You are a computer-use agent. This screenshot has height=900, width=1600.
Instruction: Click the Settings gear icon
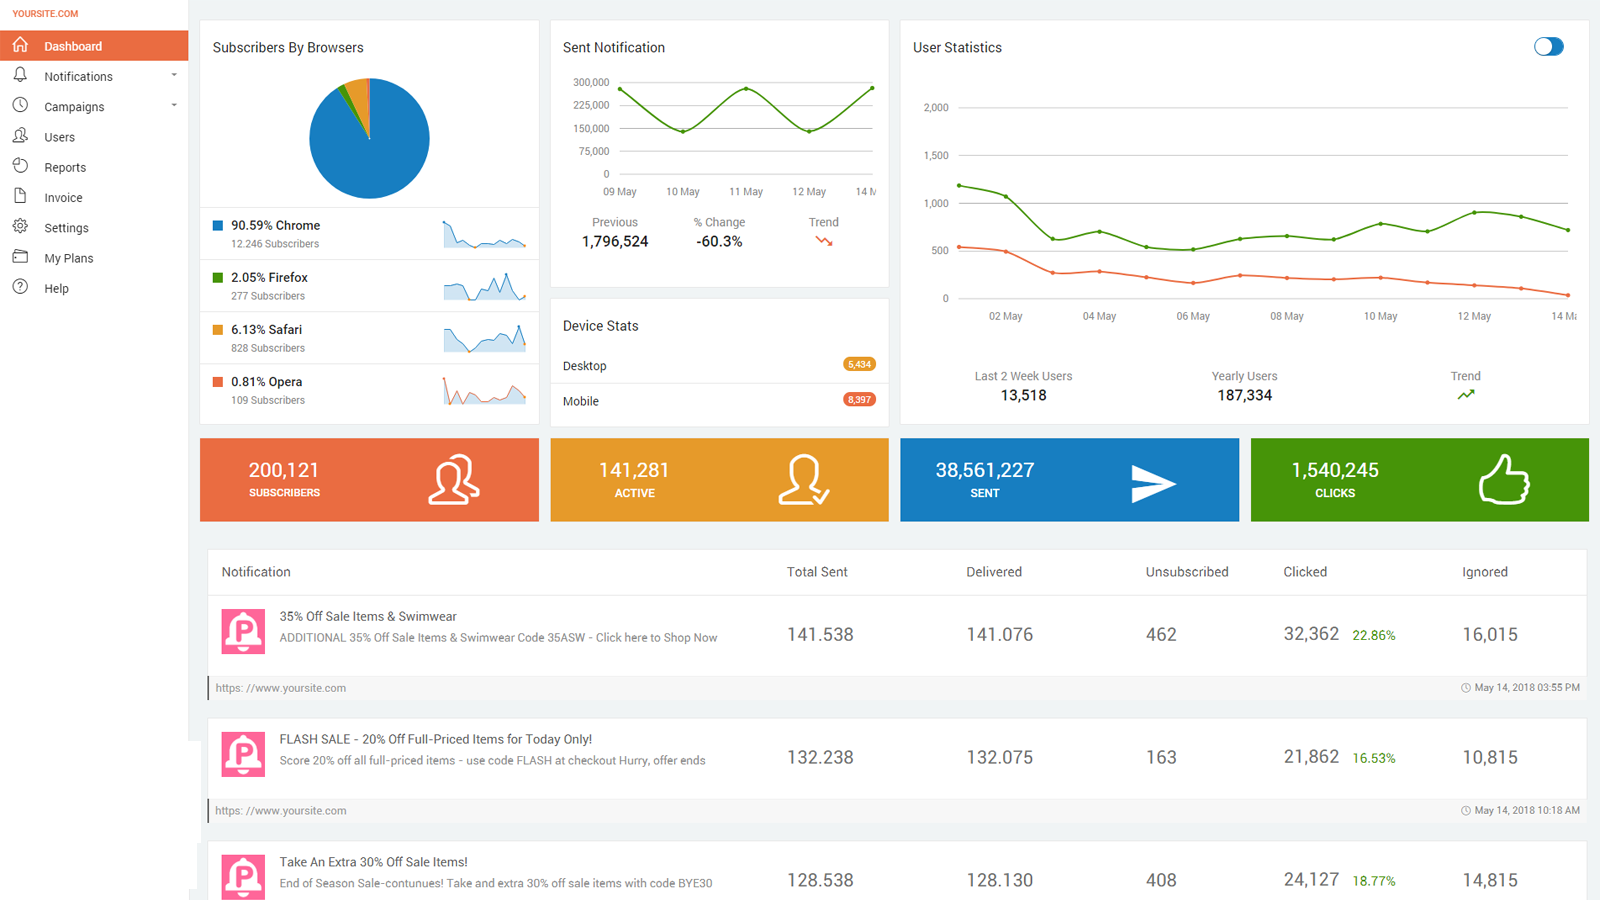click(x=20, y=227)
